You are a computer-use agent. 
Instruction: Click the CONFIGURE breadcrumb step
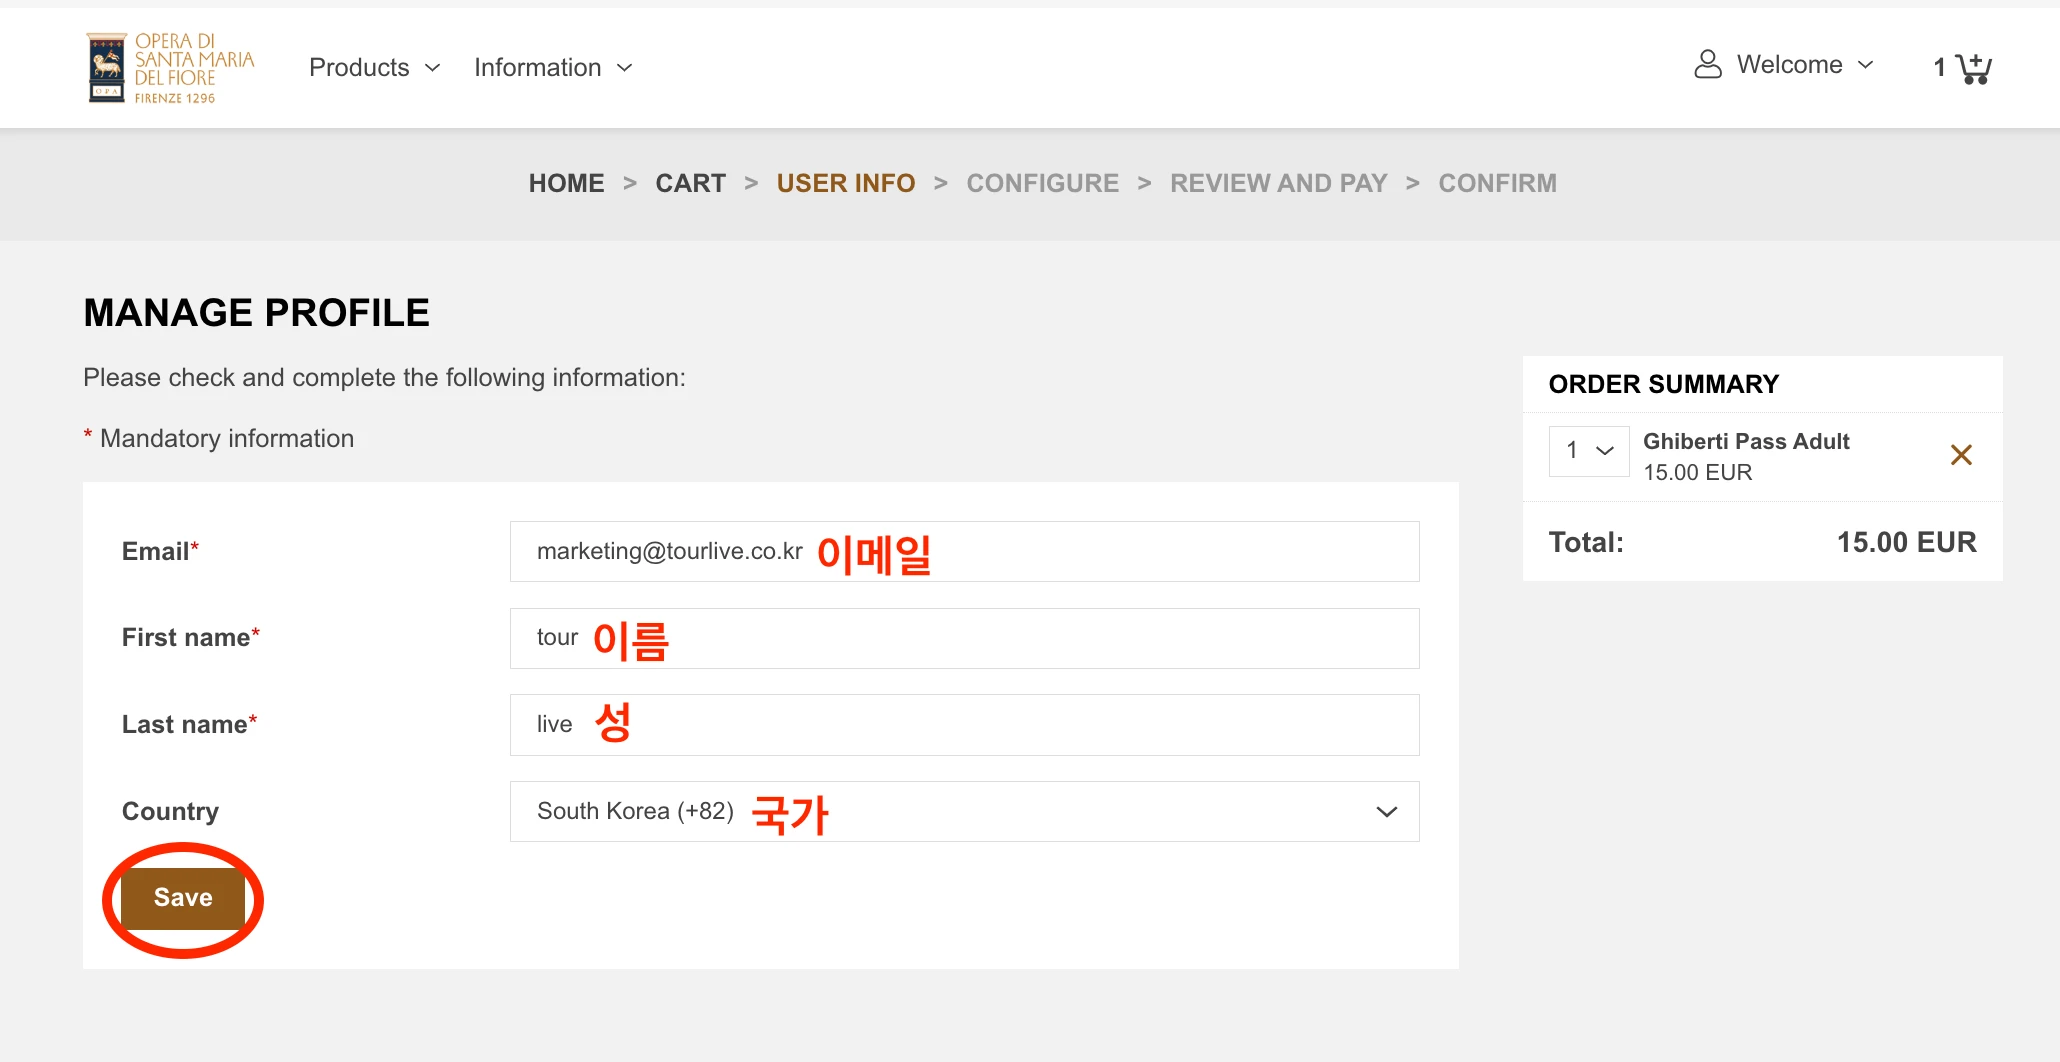click(1042, 184)
